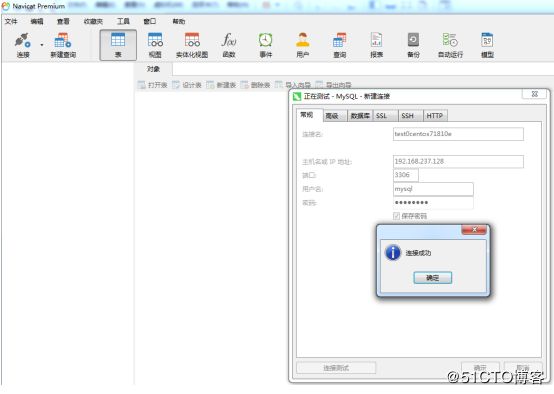The height and width of the screenshot is (394, 554).
Task: Switch to the SSH tab
Action: [410, 116]
